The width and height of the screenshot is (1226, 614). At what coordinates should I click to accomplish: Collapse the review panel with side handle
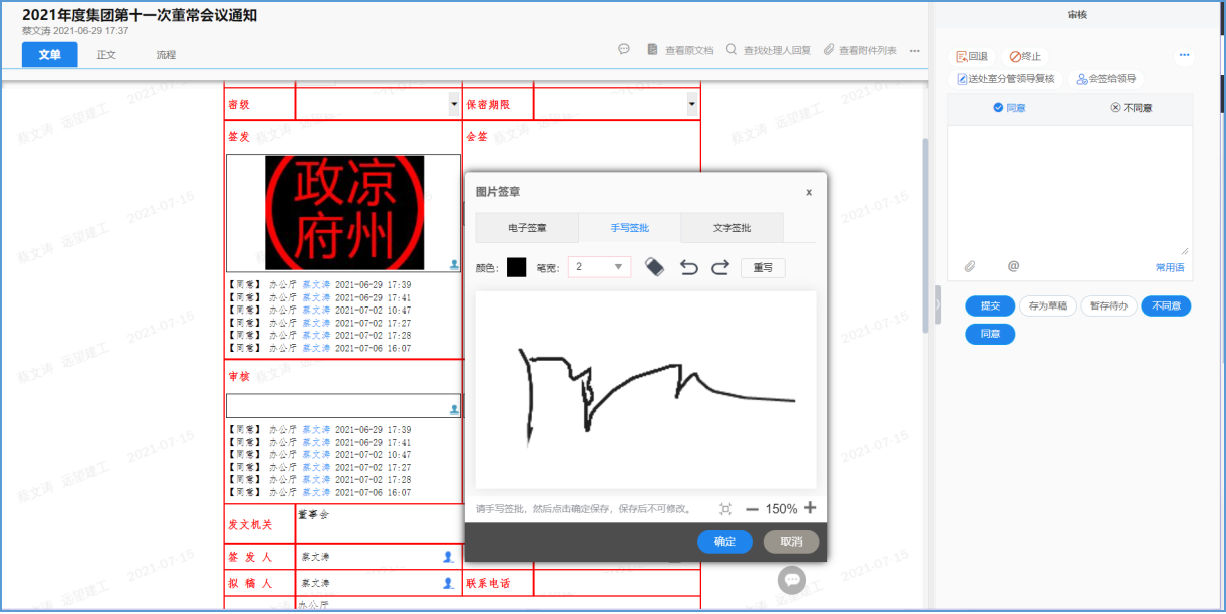coord(938,304)
